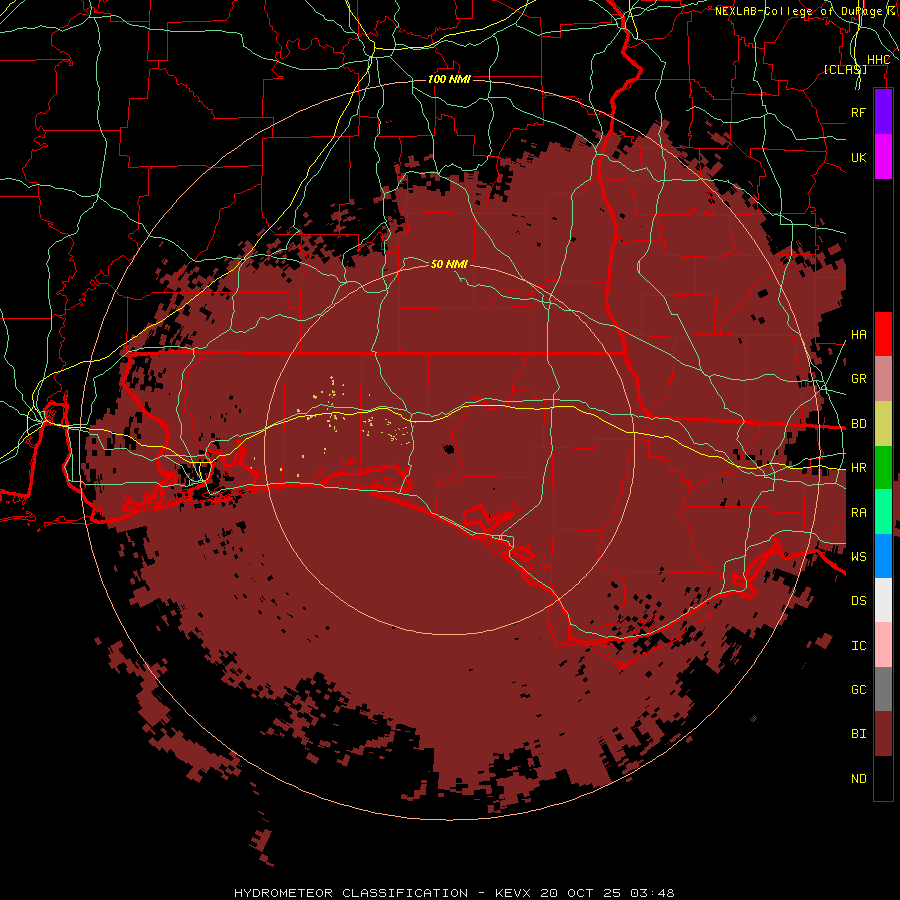The height and width of the screenshot is (900, 900).
Task: Select the 'GC' legend label
Action: click(x=858, y=690)
